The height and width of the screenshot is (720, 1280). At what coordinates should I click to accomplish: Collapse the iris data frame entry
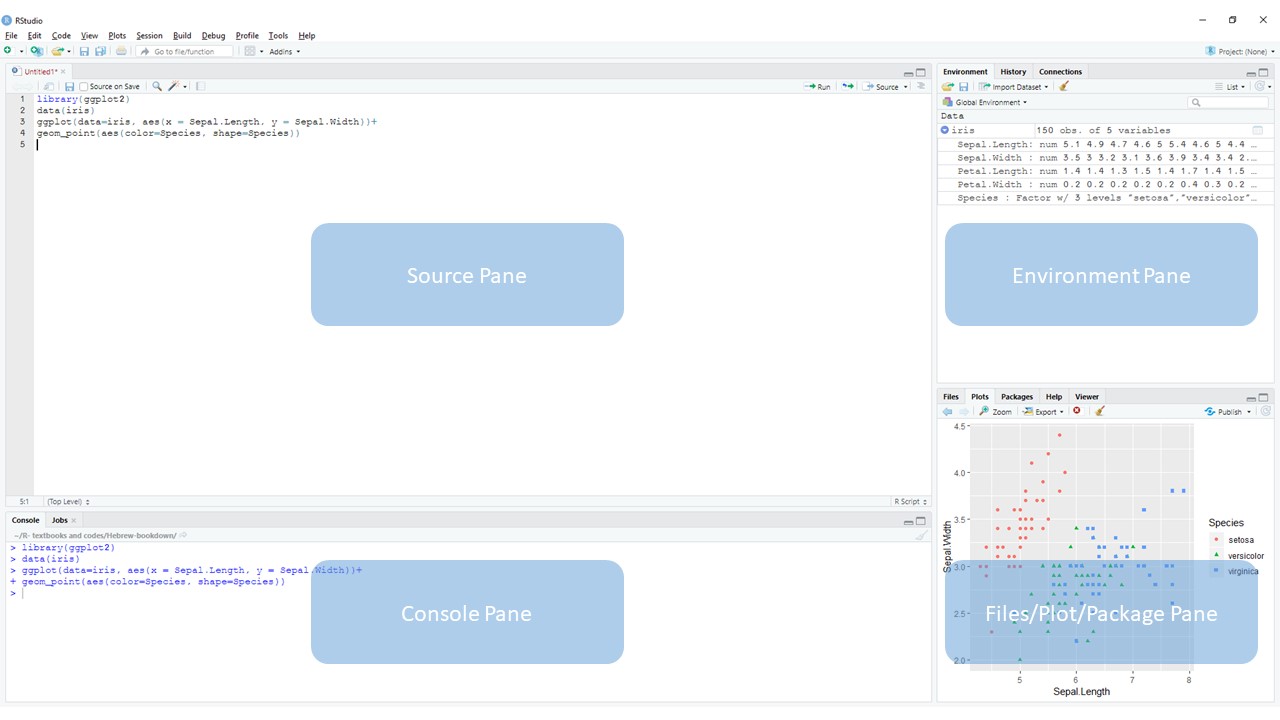(945, 130)
